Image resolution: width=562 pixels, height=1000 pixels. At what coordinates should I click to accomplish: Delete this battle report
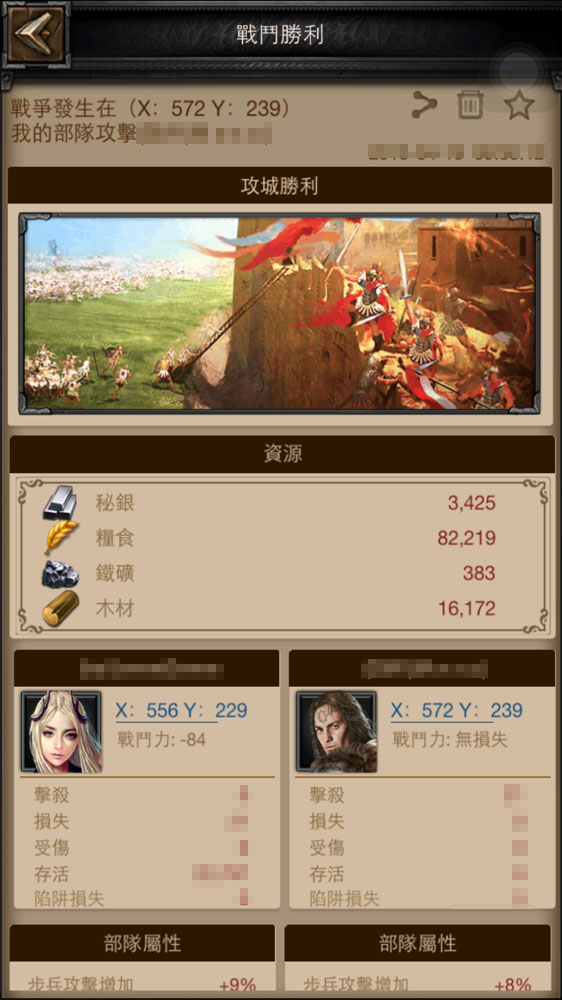(470, 105)
